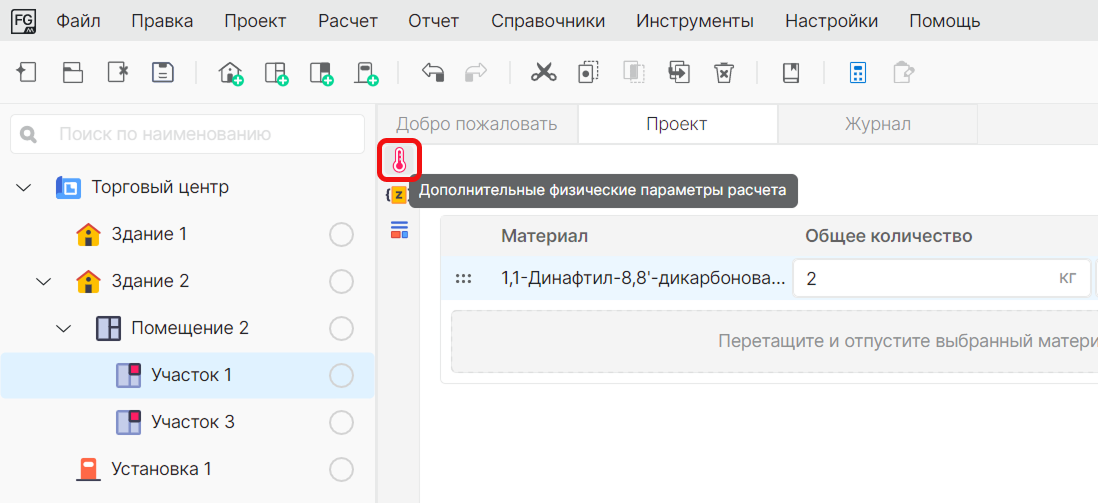Click the 1,1-Динафтил-8,8'-дикарбонова... material cell

(644, 279)
